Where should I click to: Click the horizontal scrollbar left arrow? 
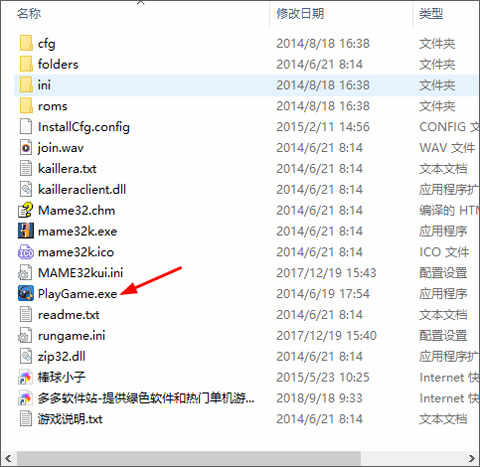(8, 458)
